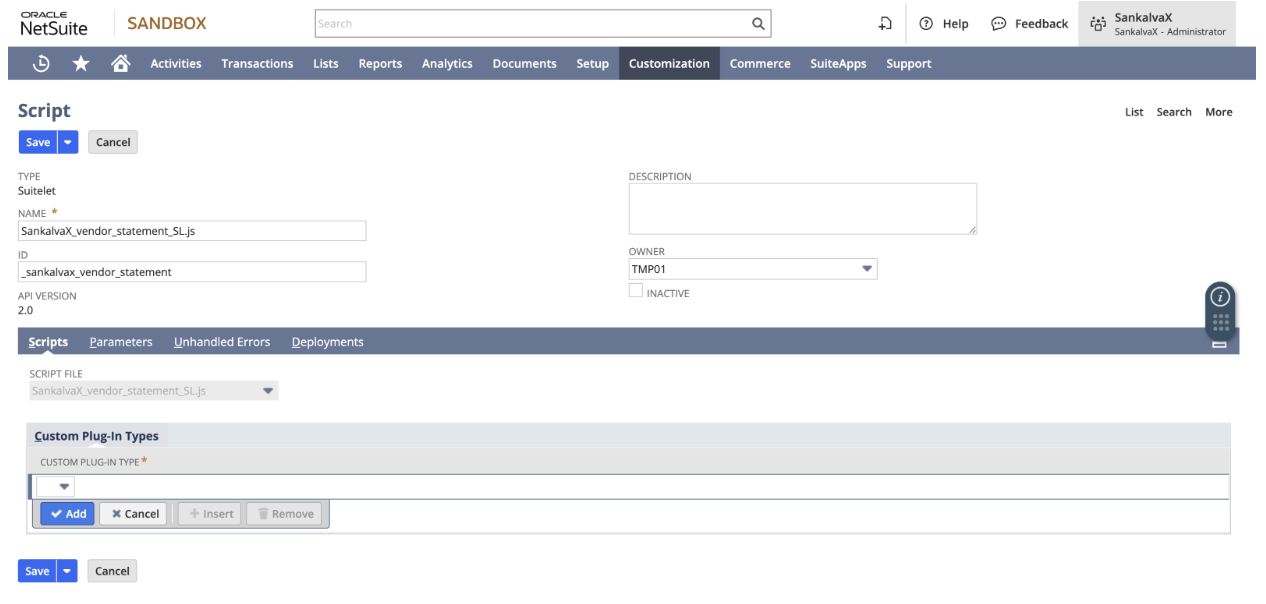Open the Commerce menu
This screenshot has width=1266, height=604.
click(x=760, y=64)
